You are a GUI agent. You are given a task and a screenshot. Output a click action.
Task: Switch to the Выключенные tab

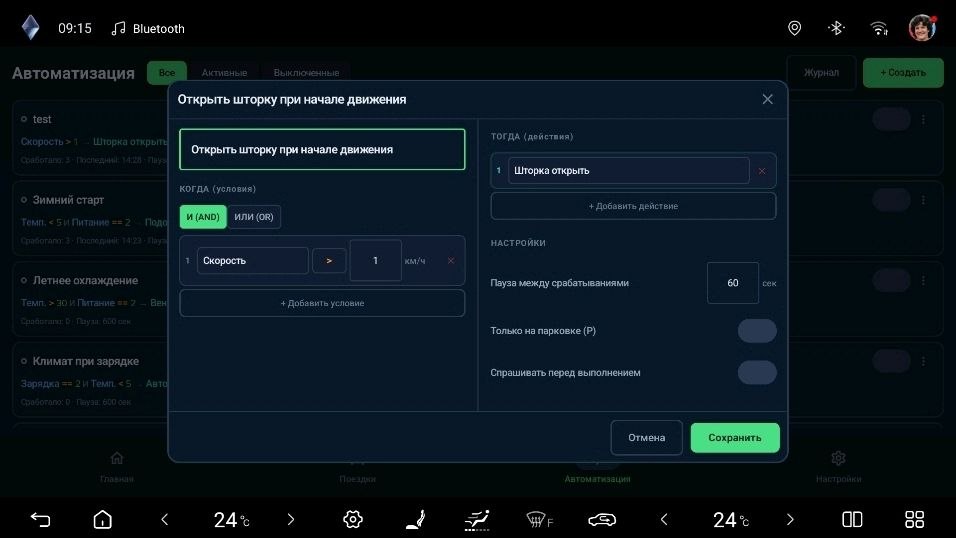point(306,73)
